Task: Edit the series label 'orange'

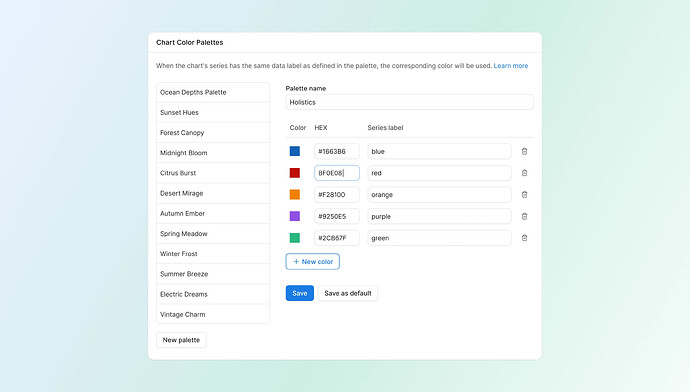Action: pyautogui.click(x=439, y=194)
